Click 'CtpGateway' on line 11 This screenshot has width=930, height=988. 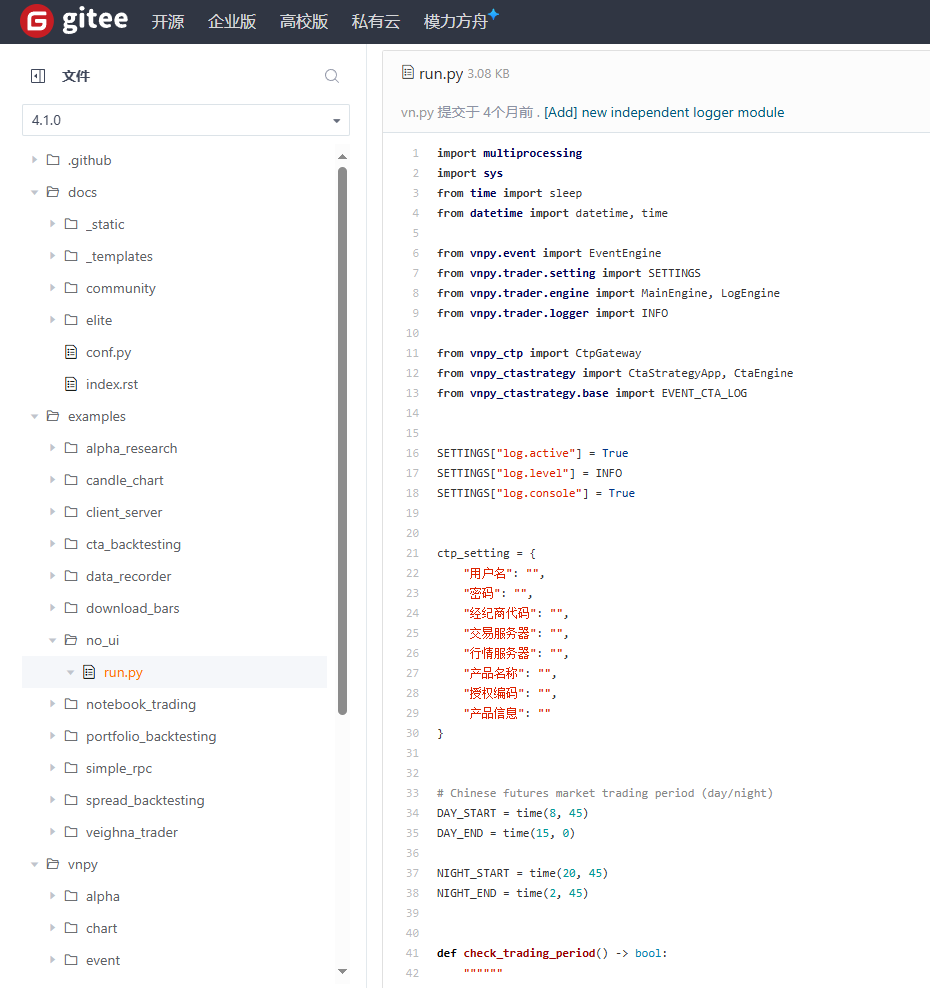pyautogui.click(x=608, y=353)
